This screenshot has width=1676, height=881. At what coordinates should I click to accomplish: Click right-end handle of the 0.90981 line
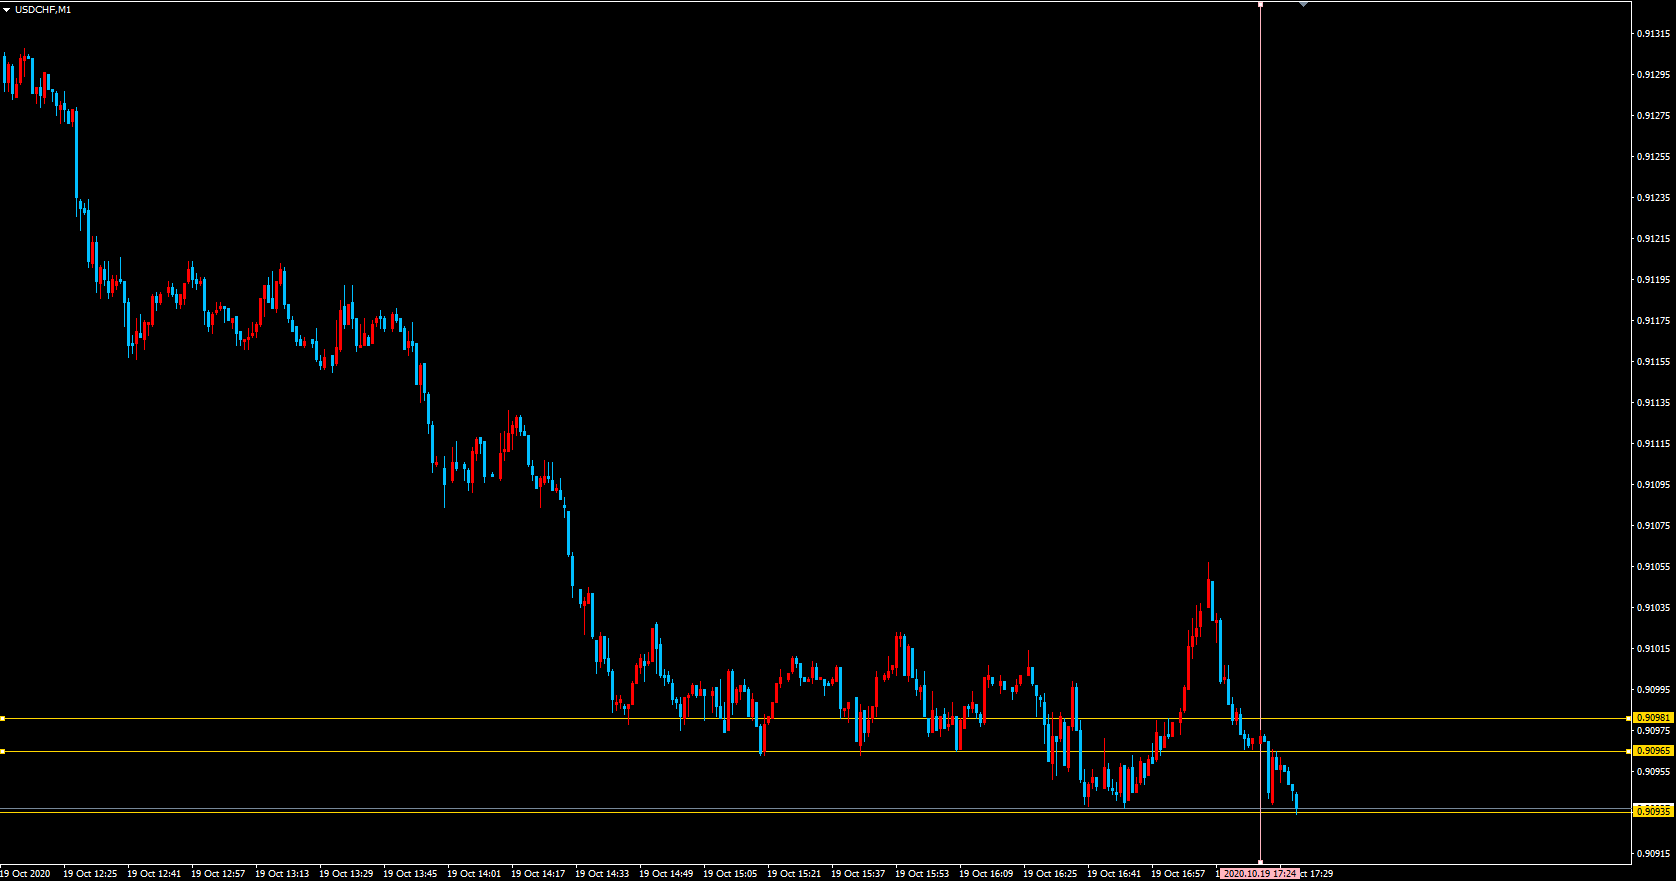[x=1629, y=718]
